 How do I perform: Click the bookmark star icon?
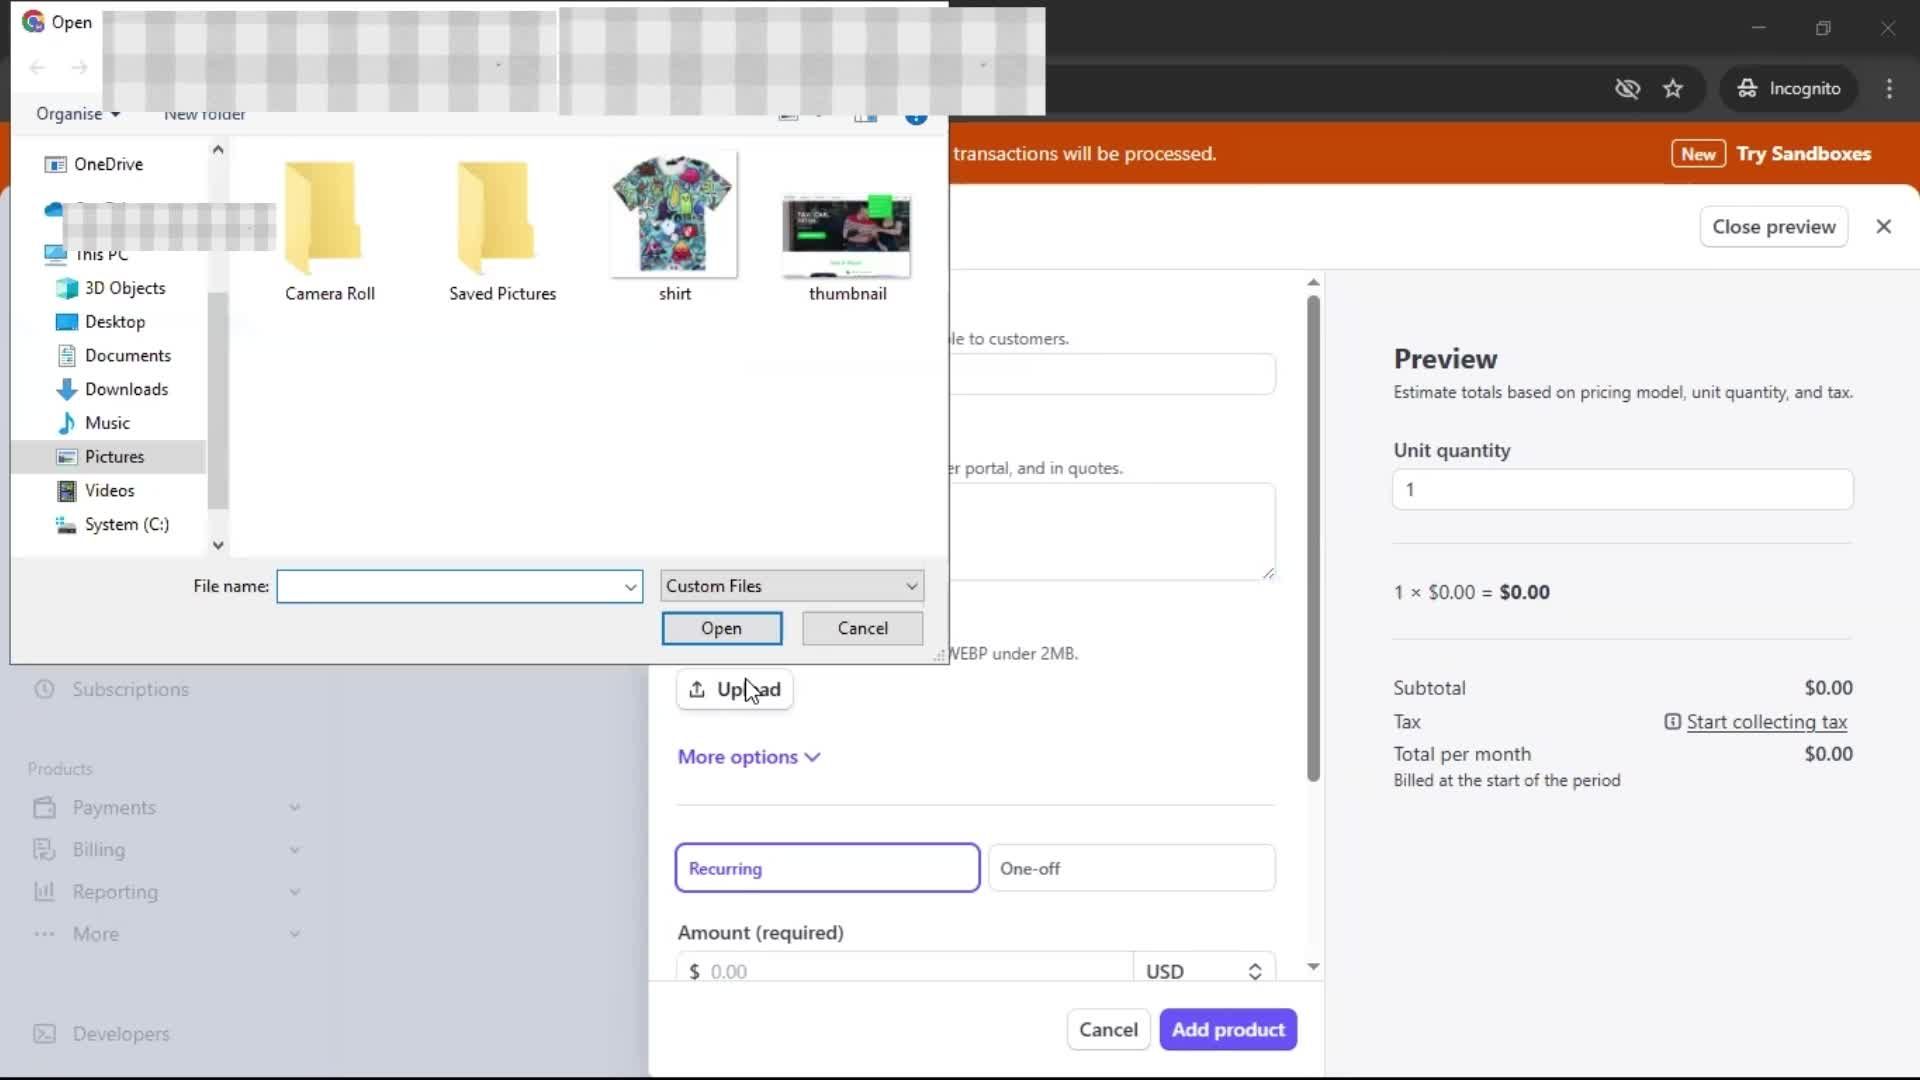point(1673,89)
